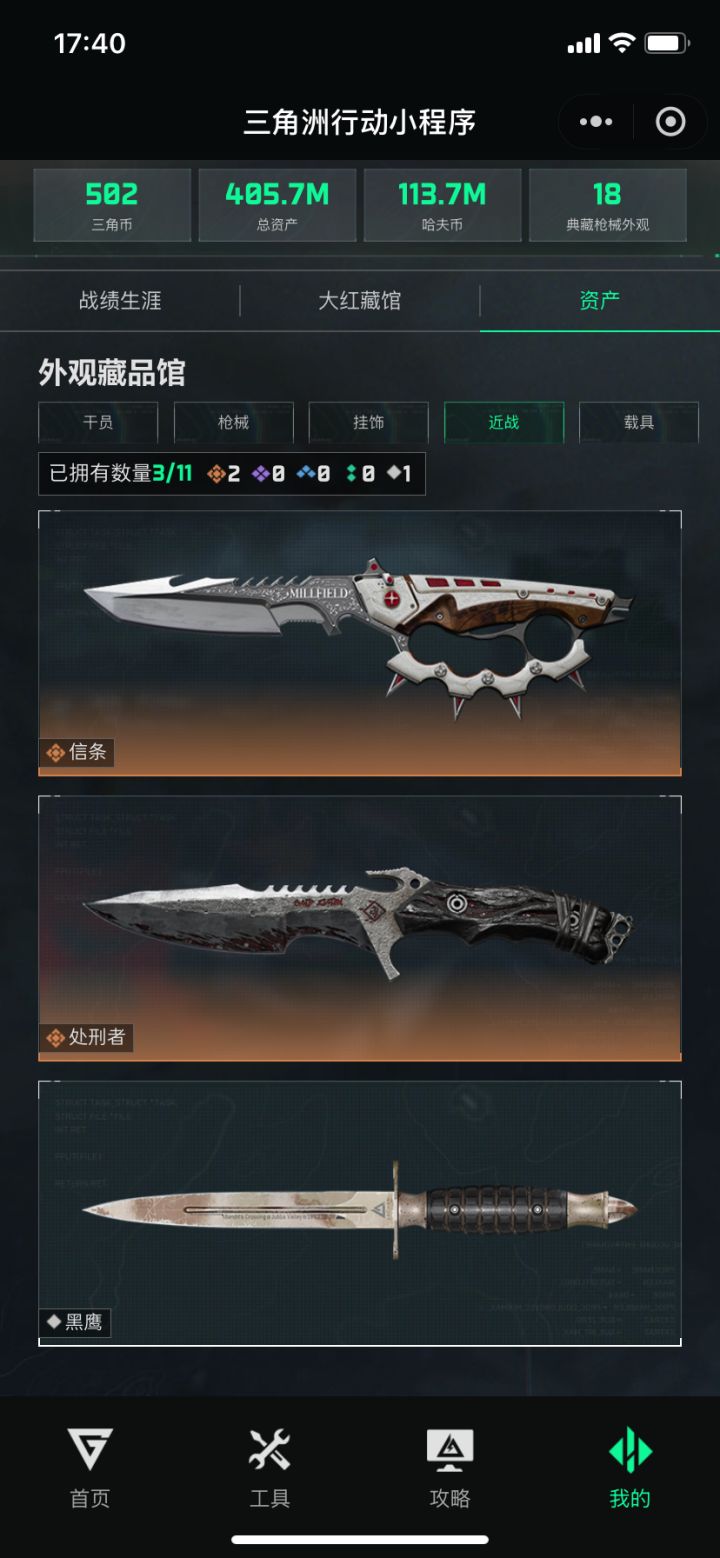This screenshot has height=1558, width=720.
Task: Filter collection by 干员 category
Action: click(98, 422)
